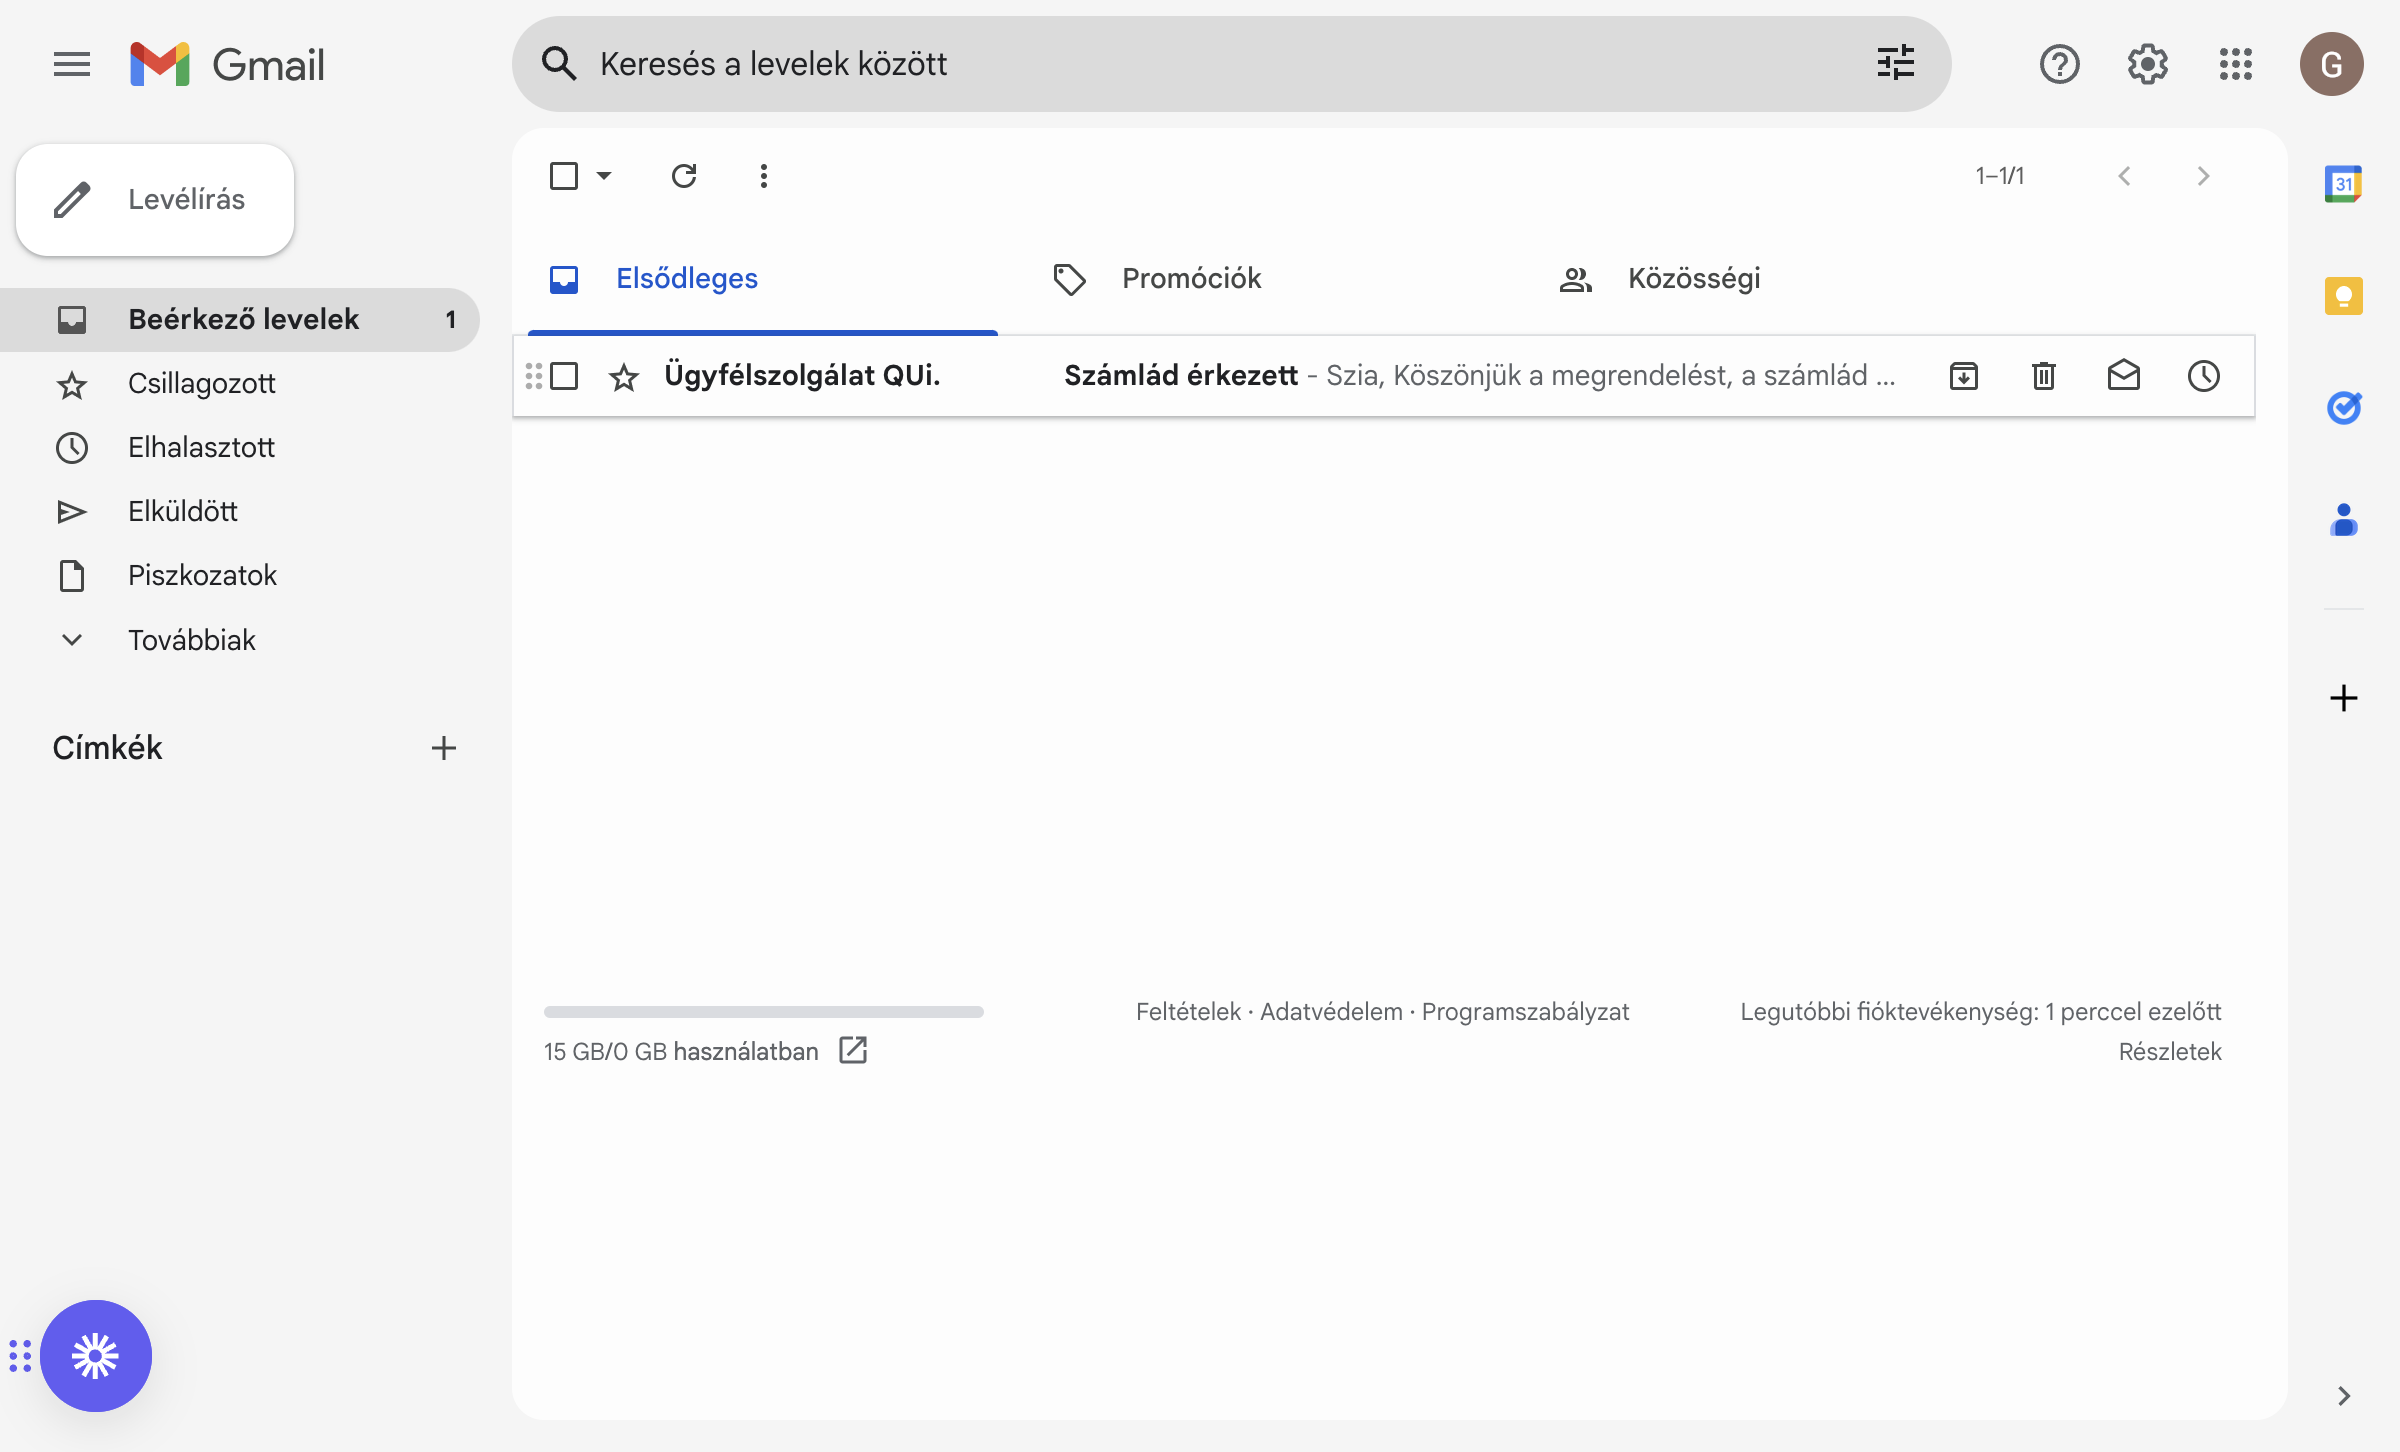Open Elhalasztott folder
Screen dimensions: 2400x1452
click(x=240, y=448)
